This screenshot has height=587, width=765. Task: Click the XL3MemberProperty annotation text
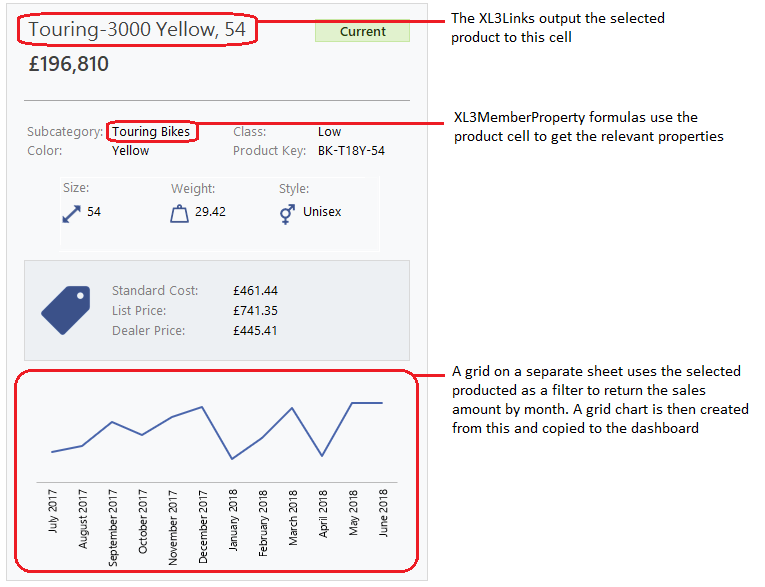click(589, 127)
